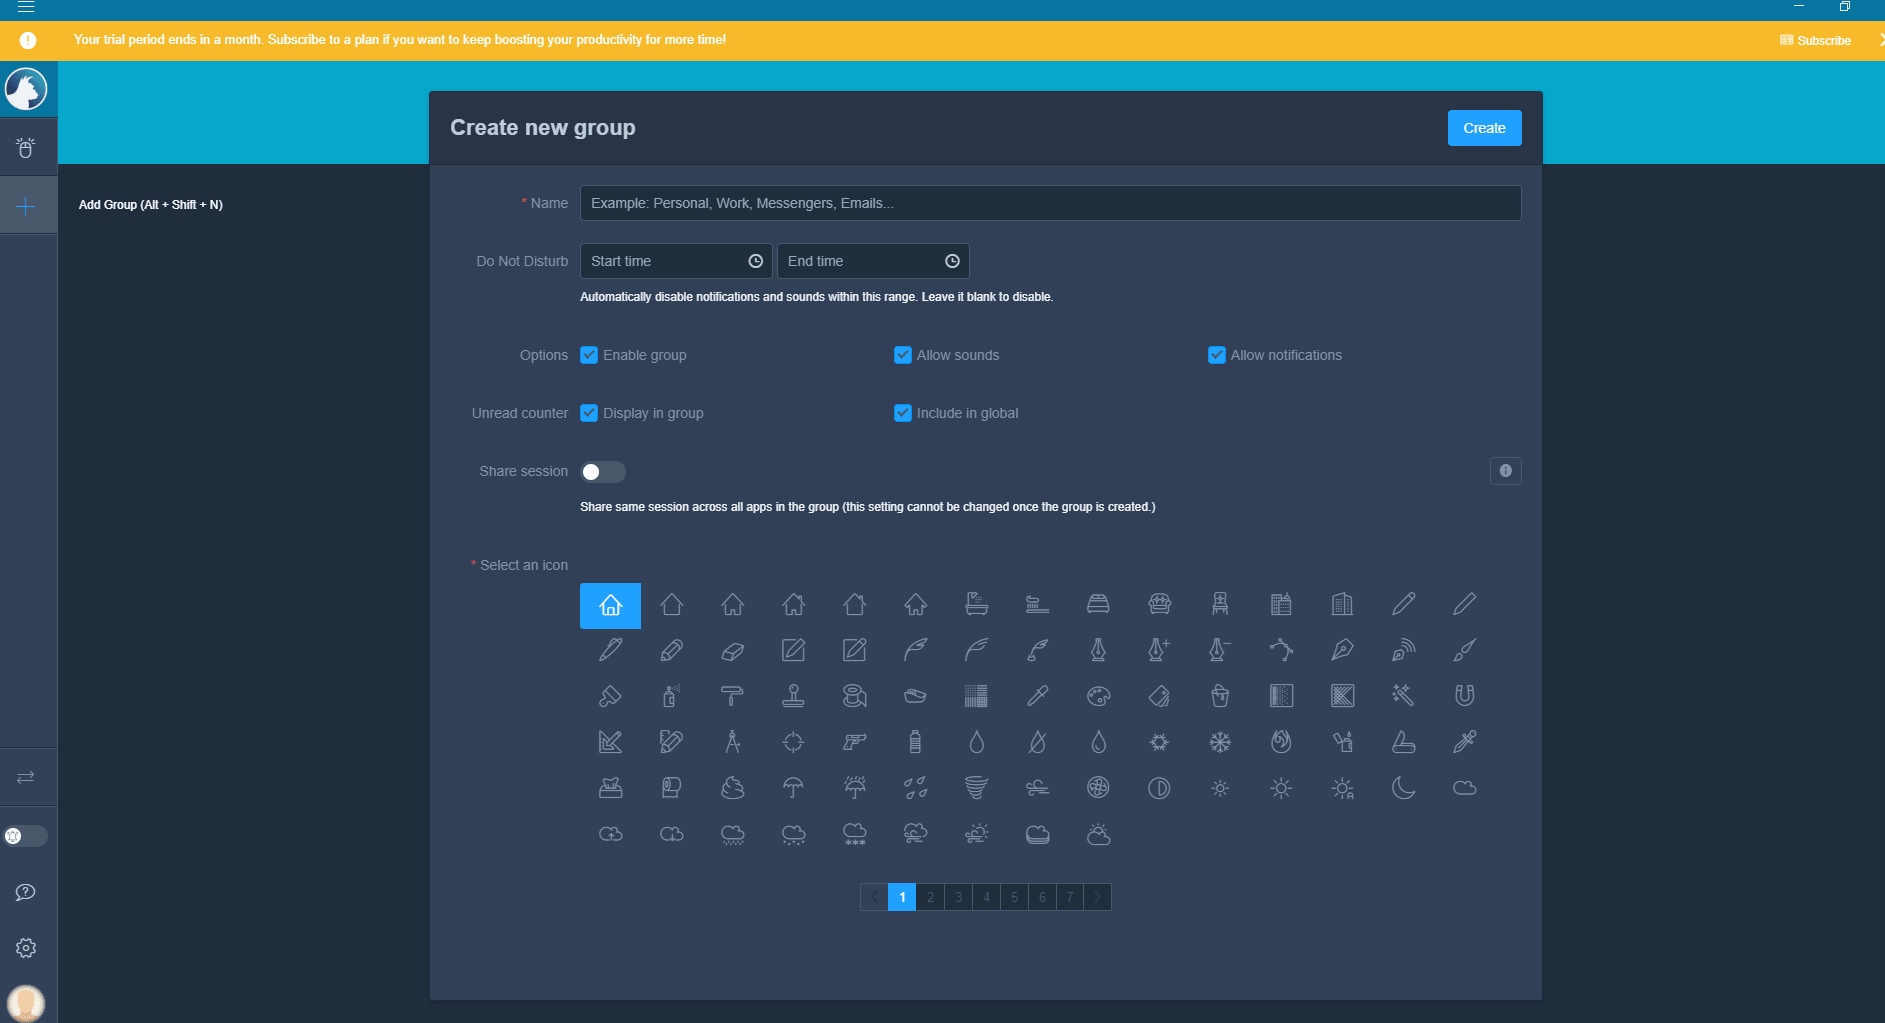Turn on the Share session switch
The image size is (1885, 1023).
(x=603, y=472)
